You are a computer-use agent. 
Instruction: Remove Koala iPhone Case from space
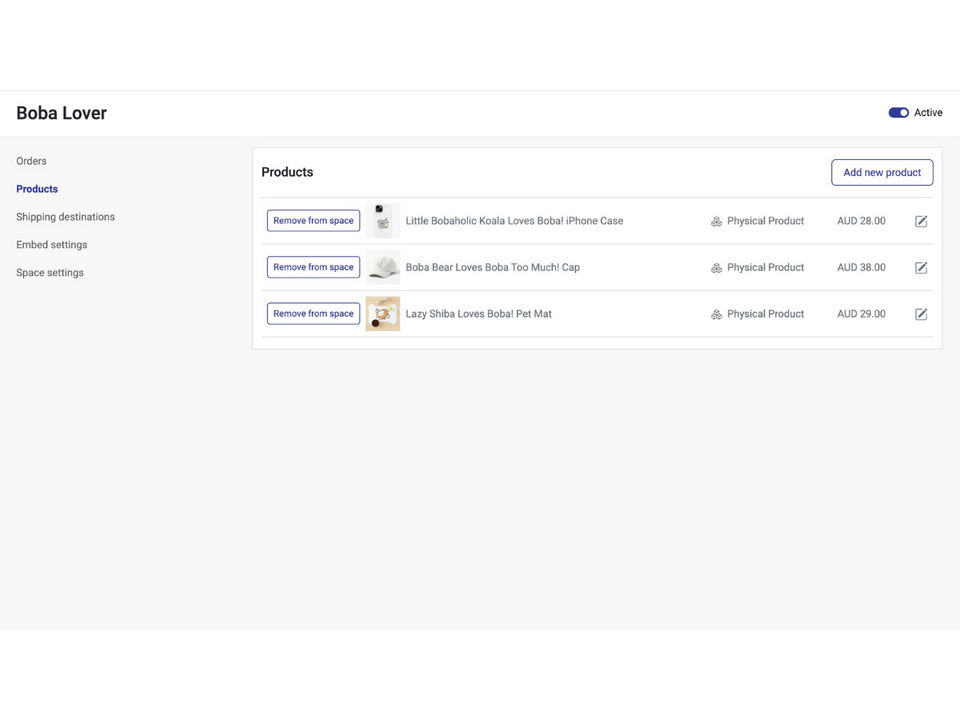coord(313,221)
